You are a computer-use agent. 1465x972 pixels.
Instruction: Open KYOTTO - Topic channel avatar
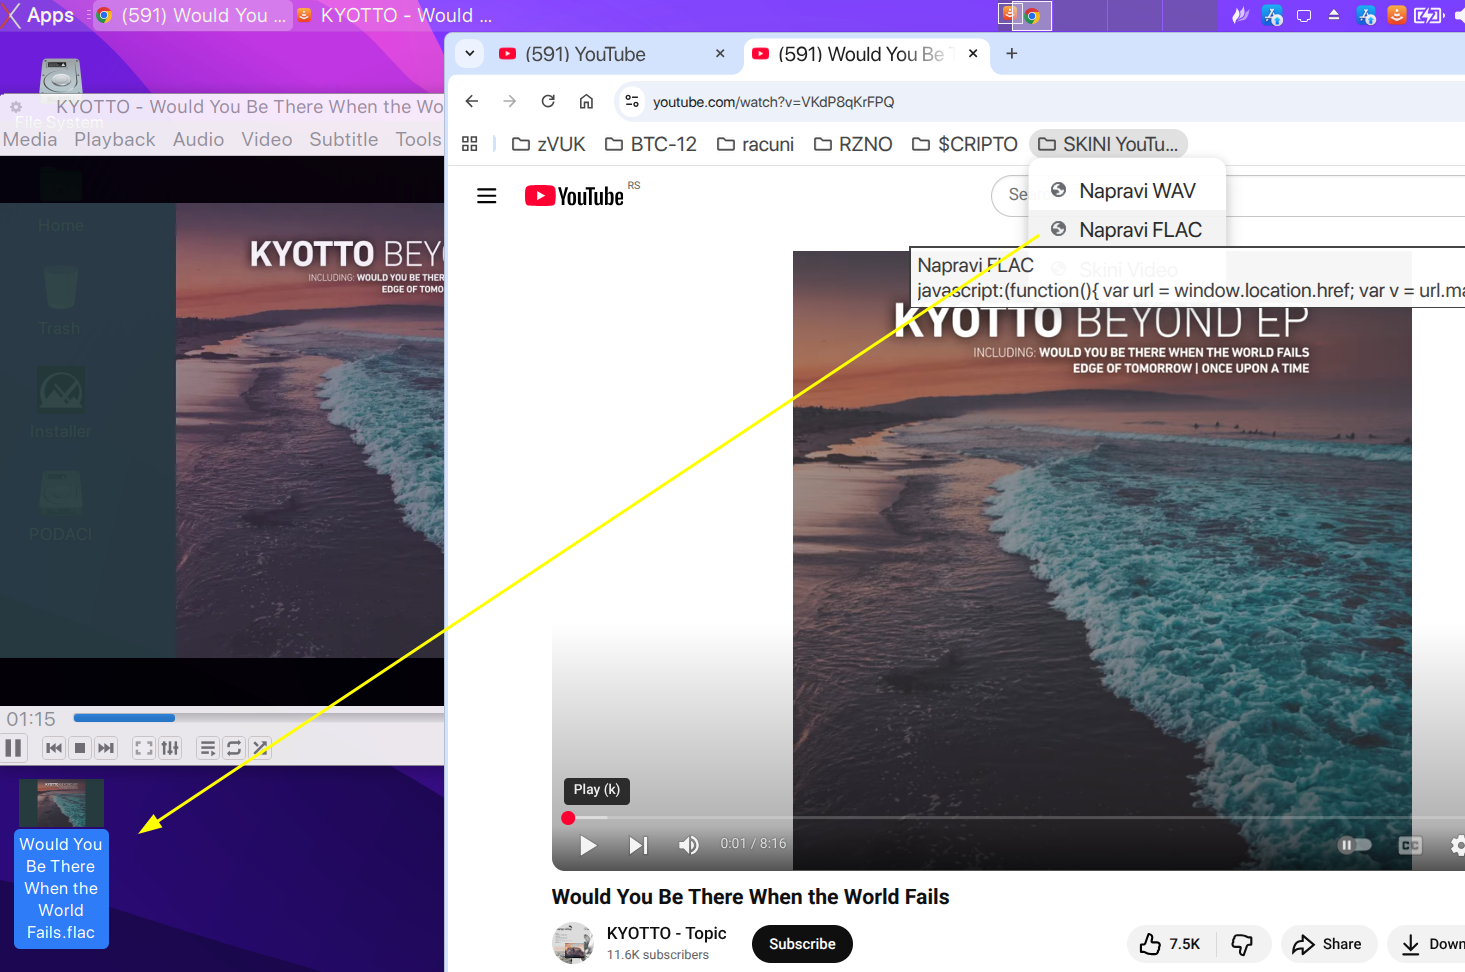573,943
